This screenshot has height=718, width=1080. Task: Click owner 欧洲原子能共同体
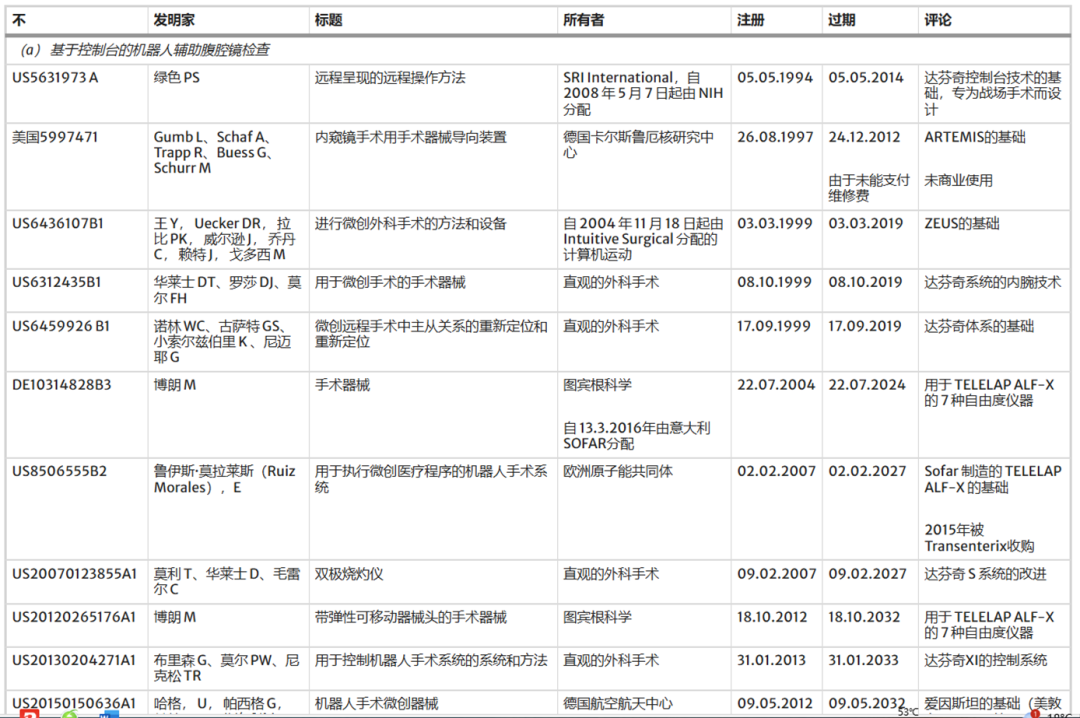[618, 471]
